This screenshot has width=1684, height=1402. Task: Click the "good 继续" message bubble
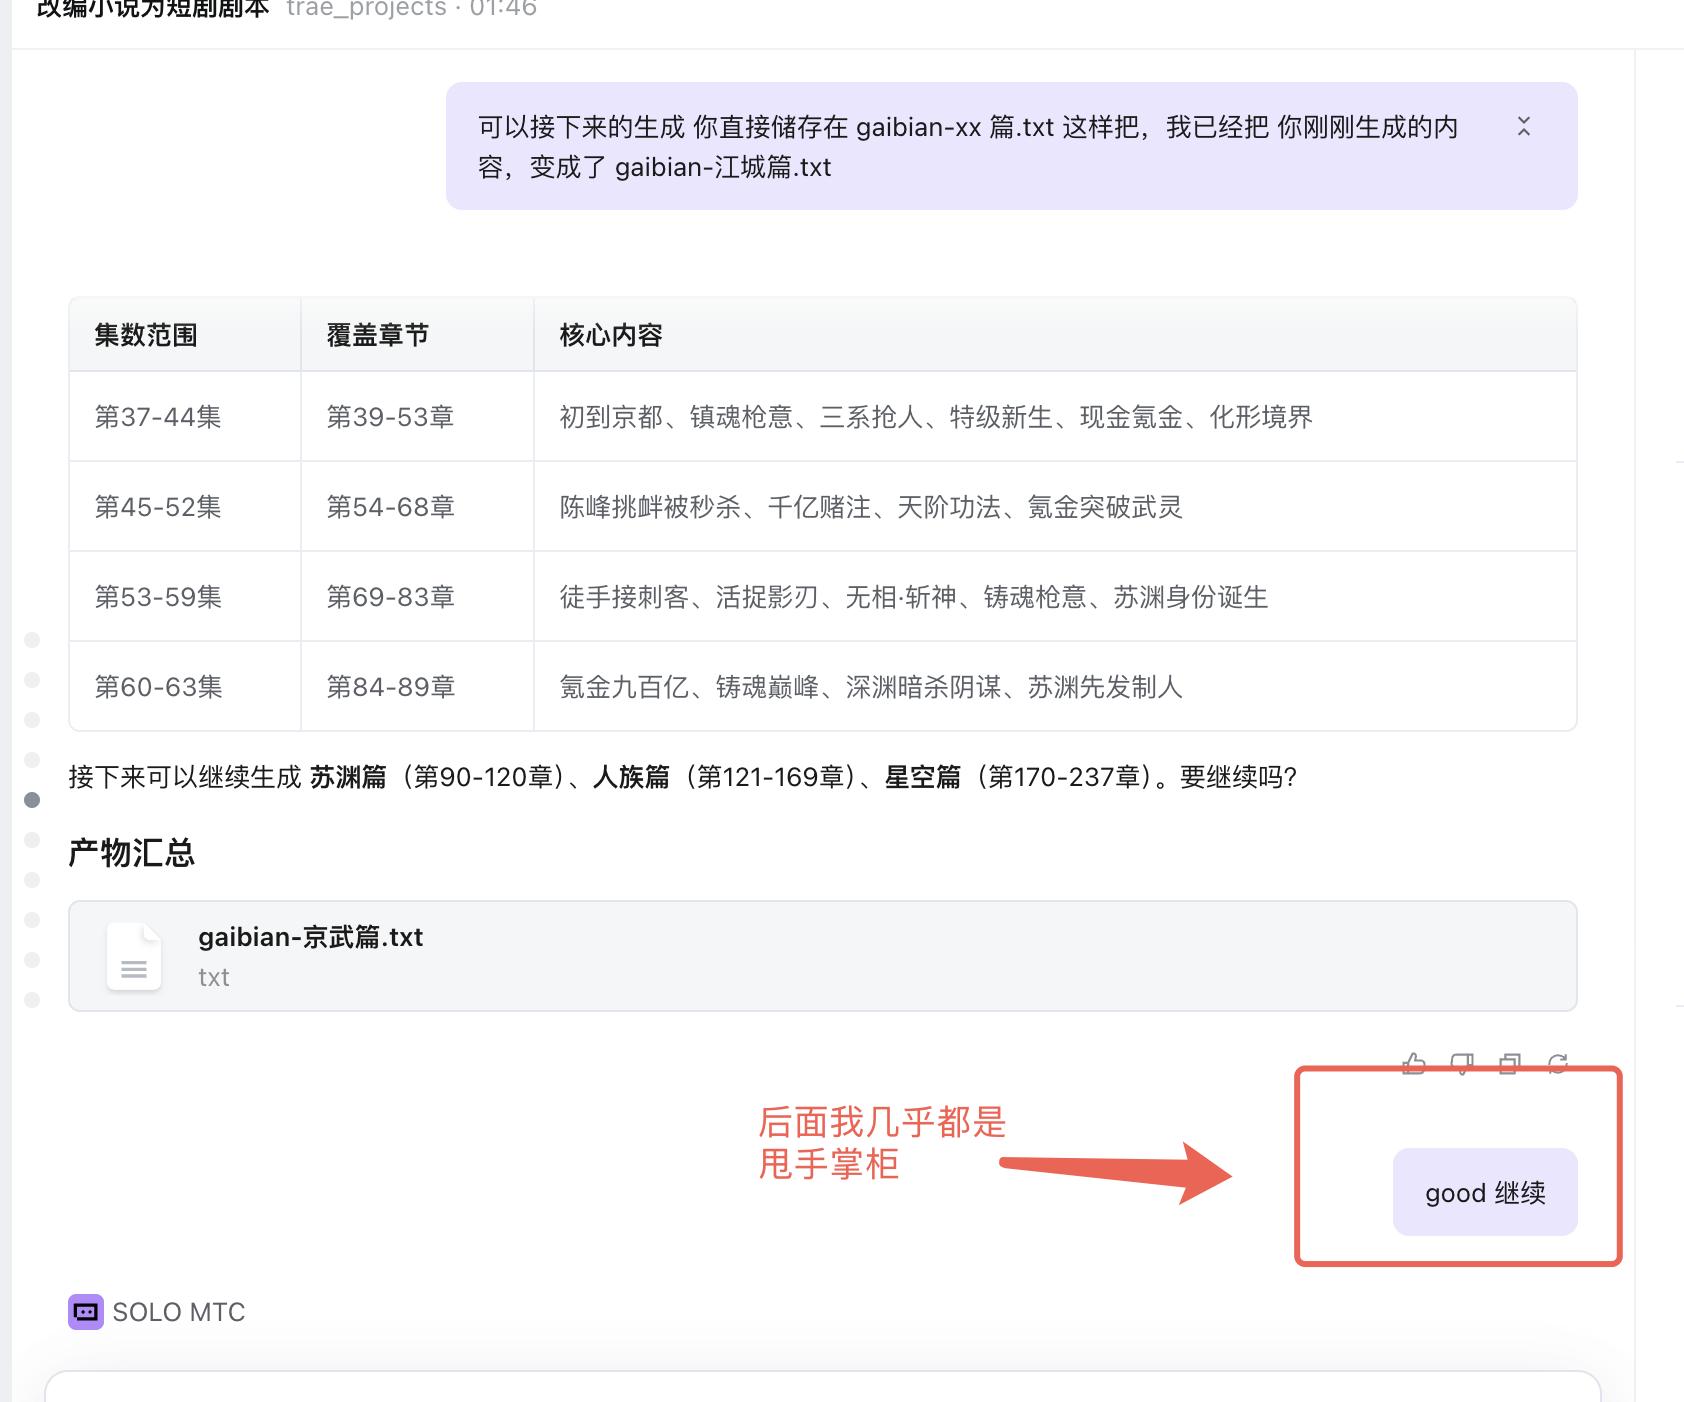pos(1484,1192)
